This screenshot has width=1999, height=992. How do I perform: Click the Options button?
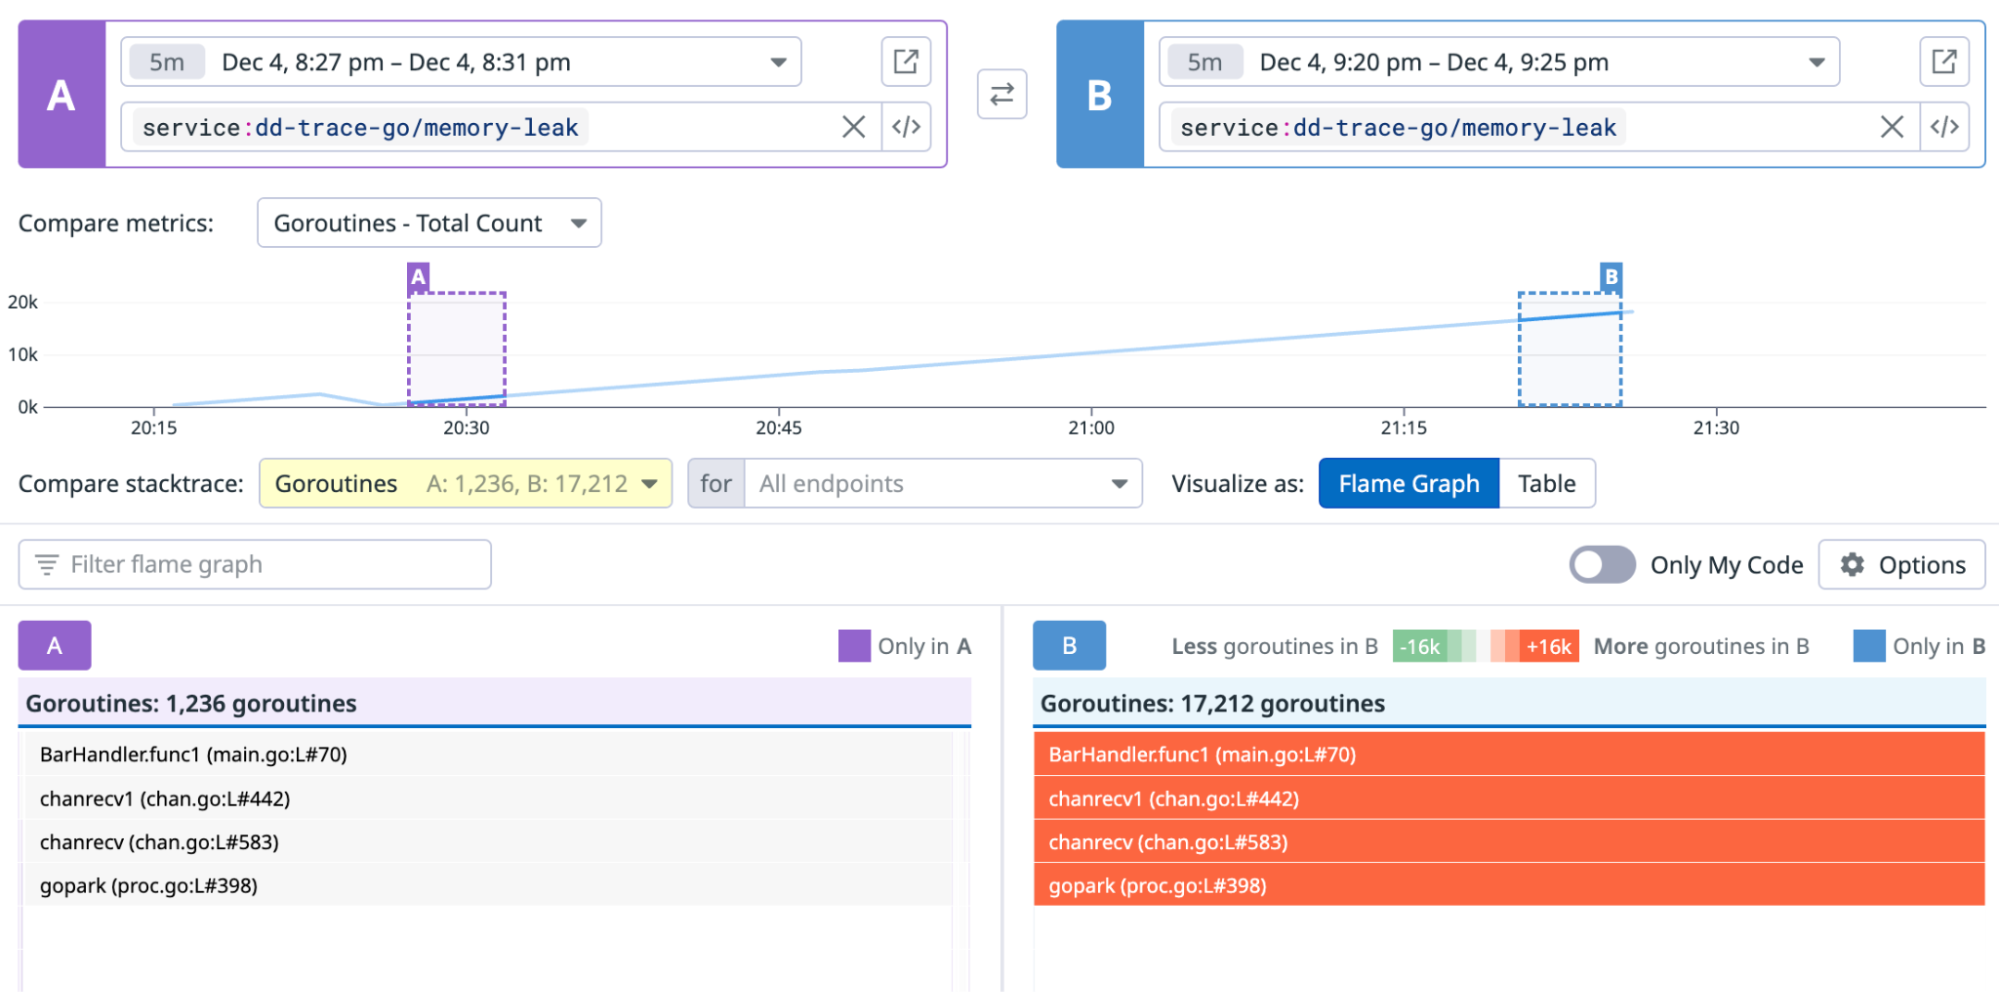pos(1902,564)
